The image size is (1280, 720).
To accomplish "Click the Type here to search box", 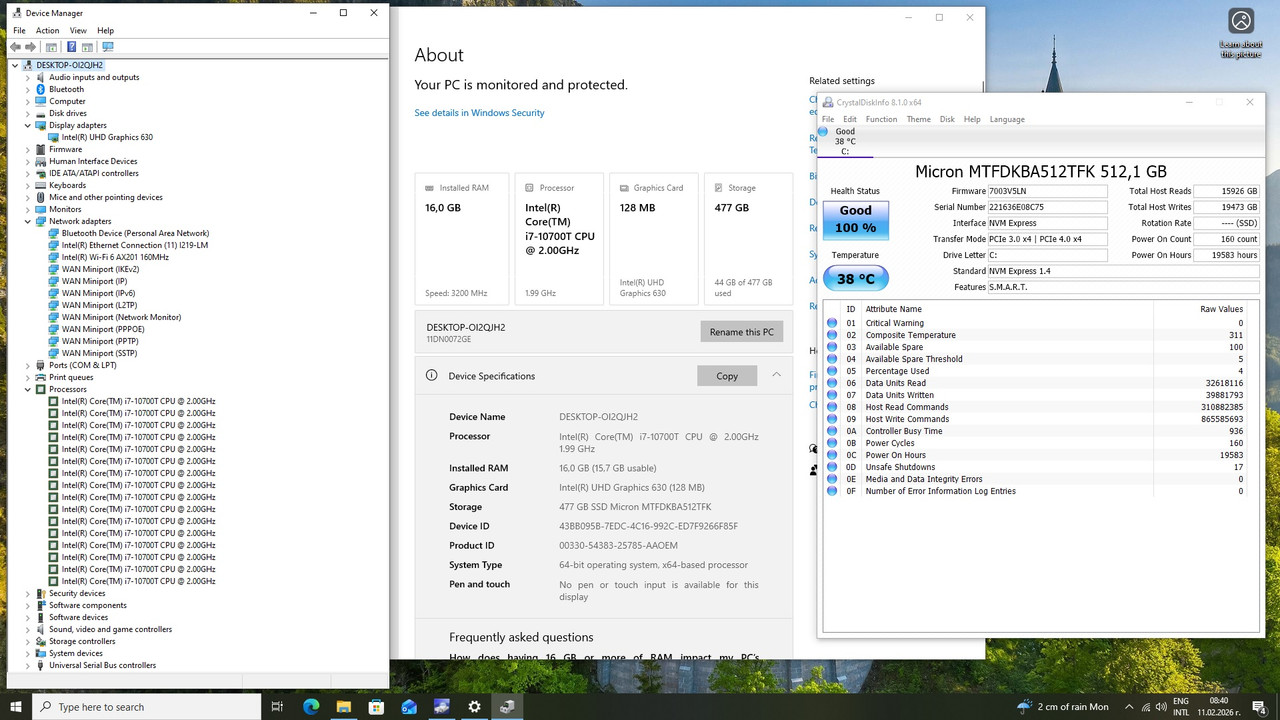I will [x=147, y=706].
